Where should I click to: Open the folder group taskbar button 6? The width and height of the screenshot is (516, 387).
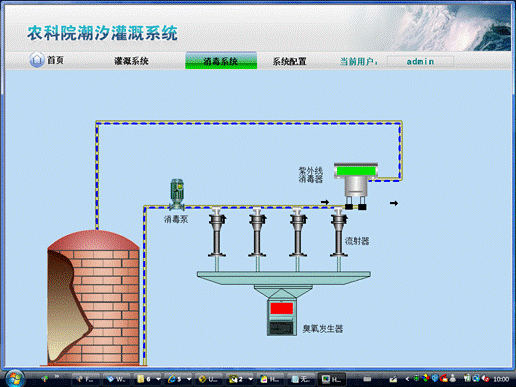tap(144, 379)
